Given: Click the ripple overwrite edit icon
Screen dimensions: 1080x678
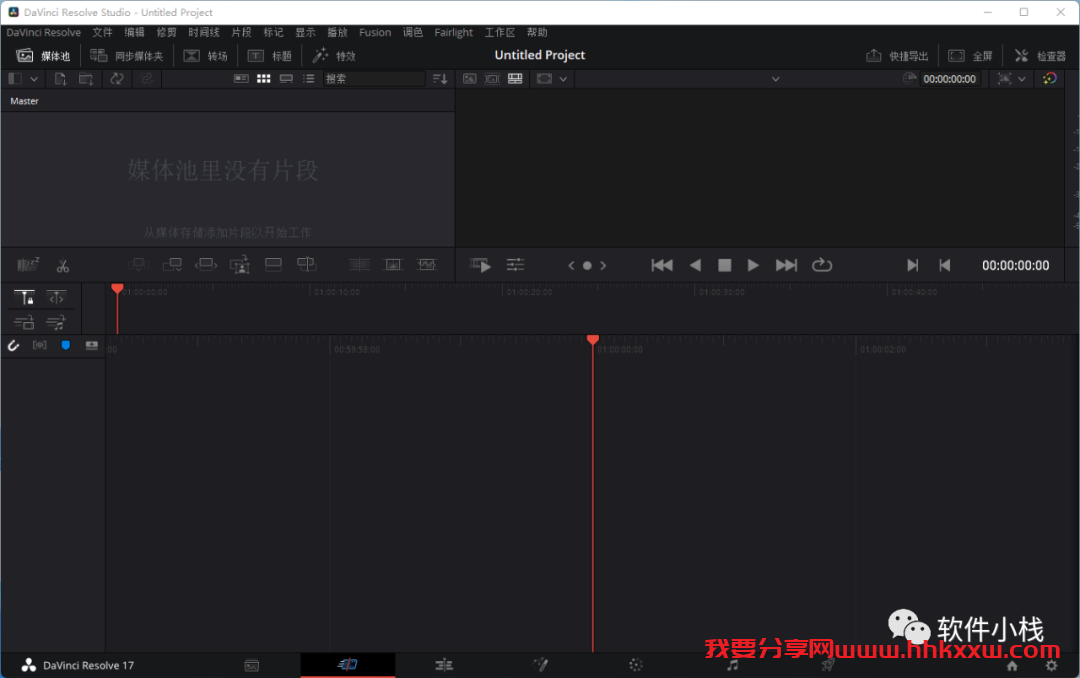Looking at the screenshot, I should point(206,265).
